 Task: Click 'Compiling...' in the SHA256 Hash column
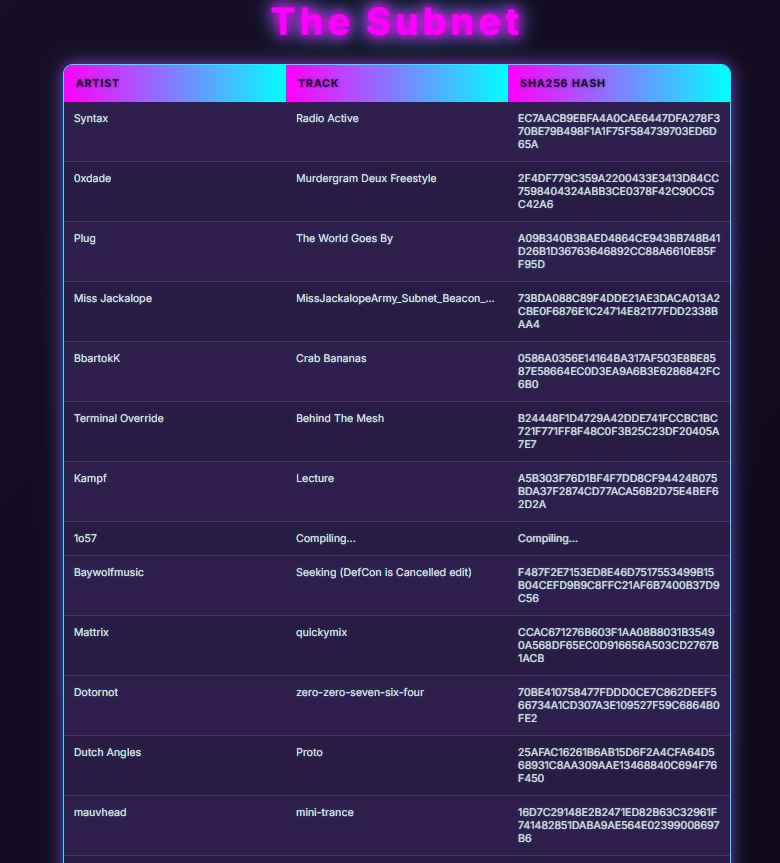pyautogui.click(x=548, y=538)
